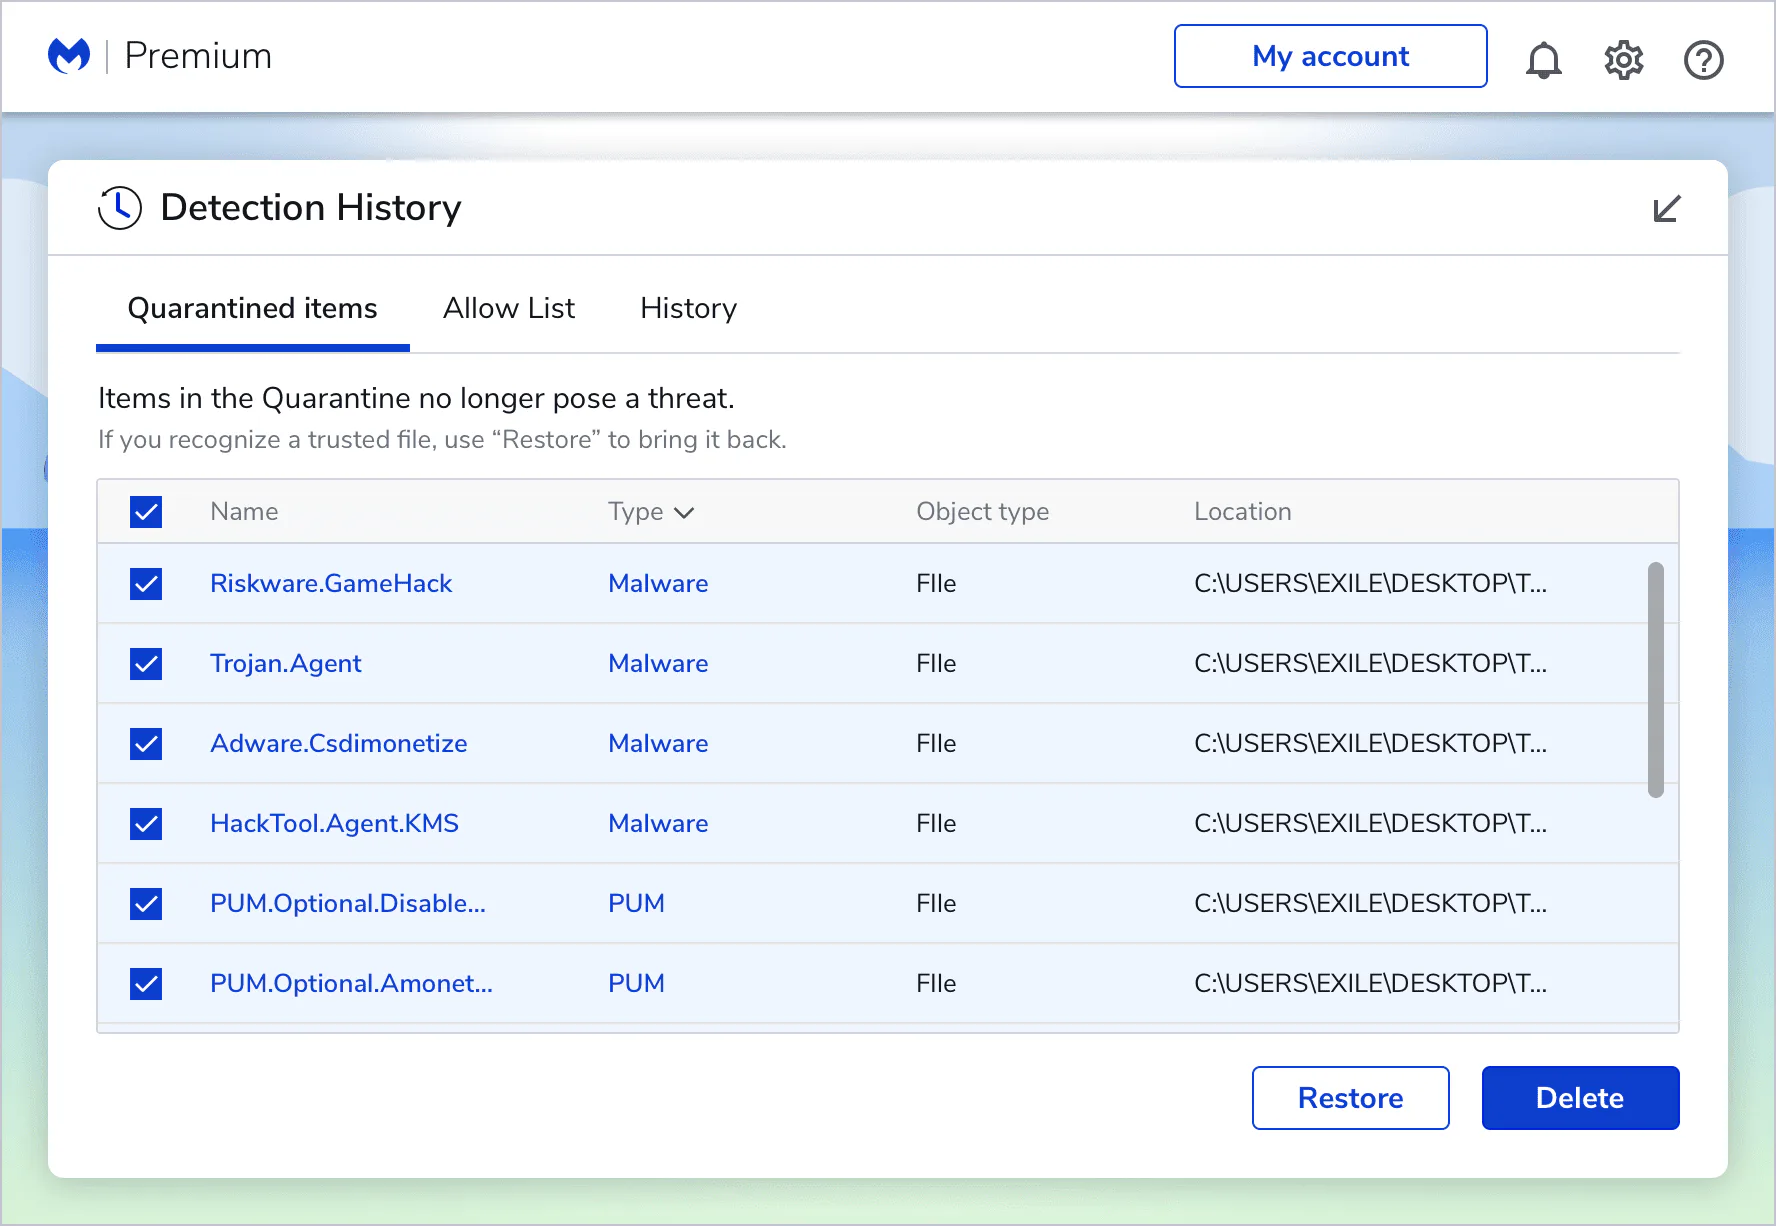Click the Location column header
Image resolution: width=1776 pixels, height=1226 pixels.
pyautogui.click(x=1242, y=512)
